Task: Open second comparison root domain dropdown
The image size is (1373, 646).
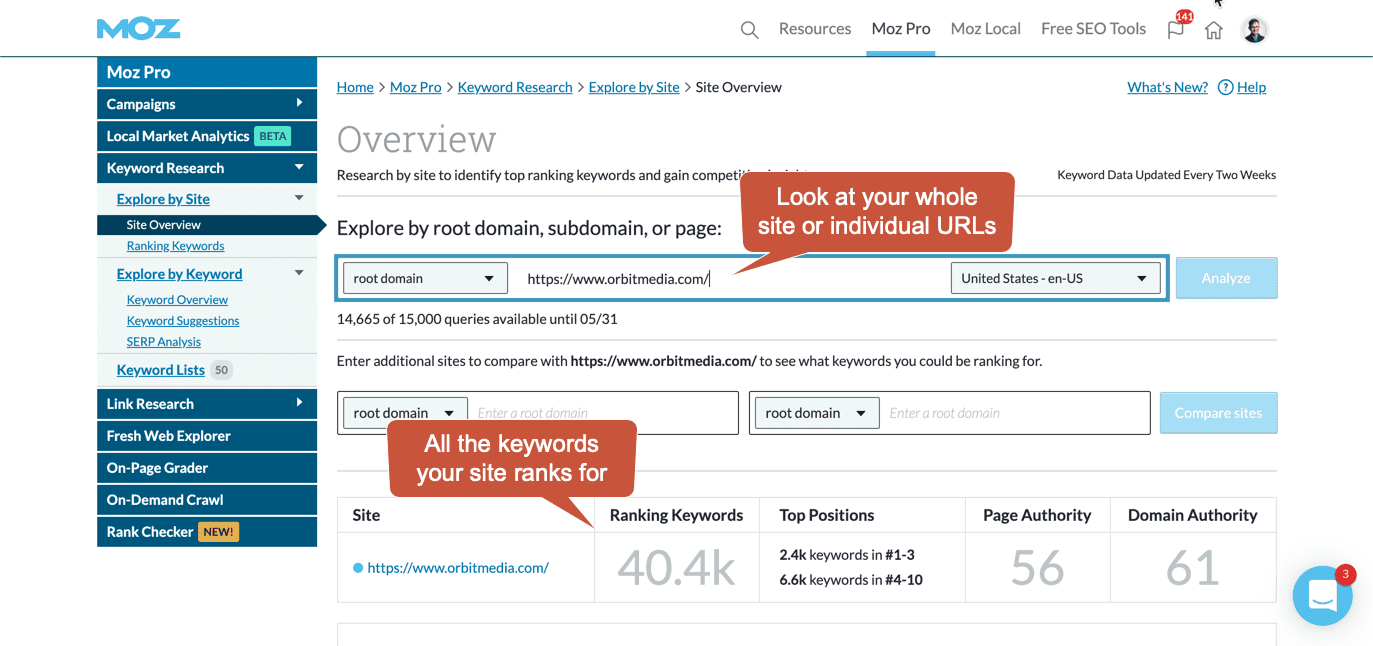Action: point(817,413)
